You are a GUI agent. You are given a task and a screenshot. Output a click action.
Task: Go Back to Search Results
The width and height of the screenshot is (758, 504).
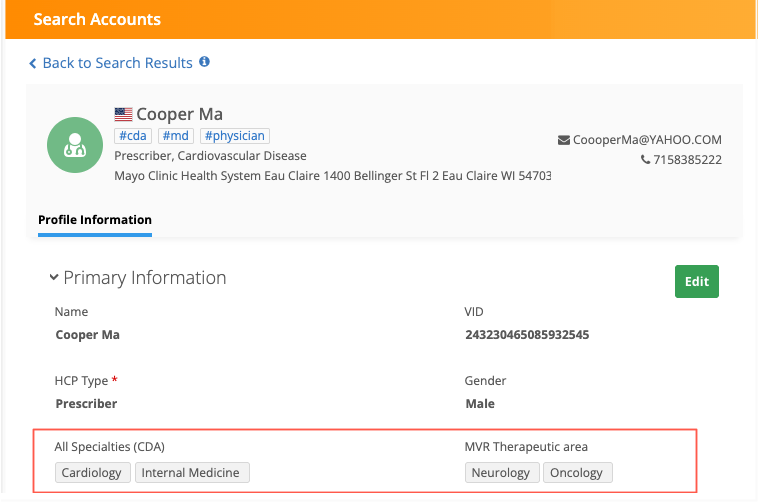[117, 63]
